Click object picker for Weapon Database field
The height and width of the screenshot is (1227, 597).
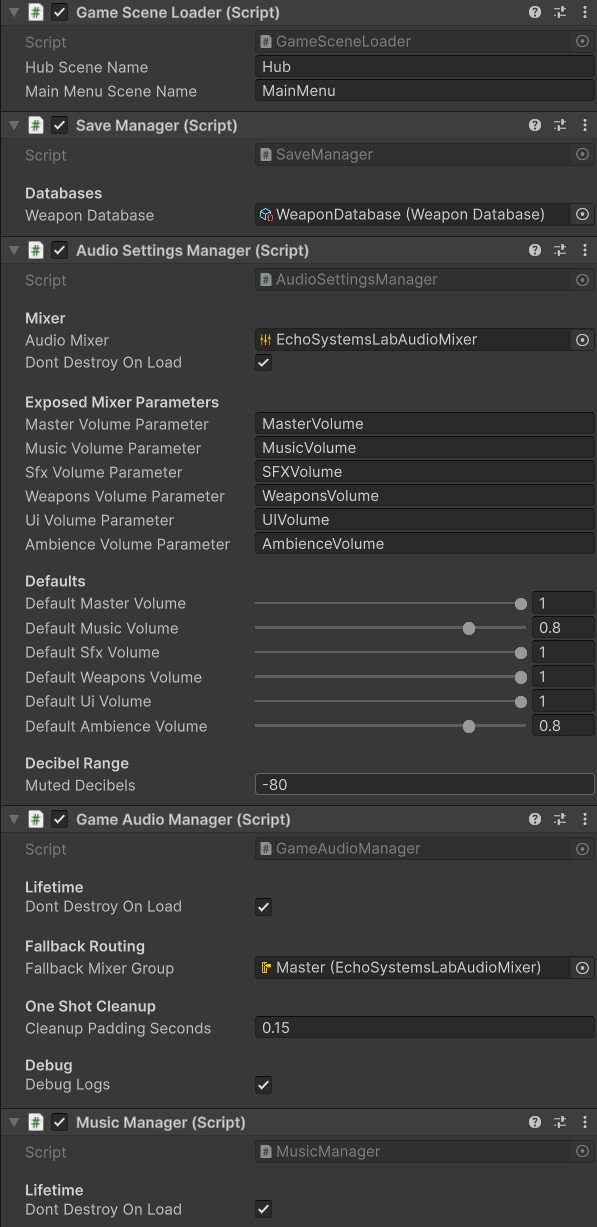pos(582,214)
